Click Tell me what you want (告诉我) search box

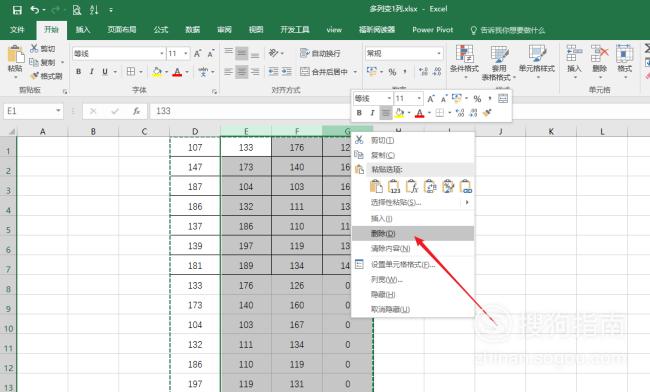[508, 30]
